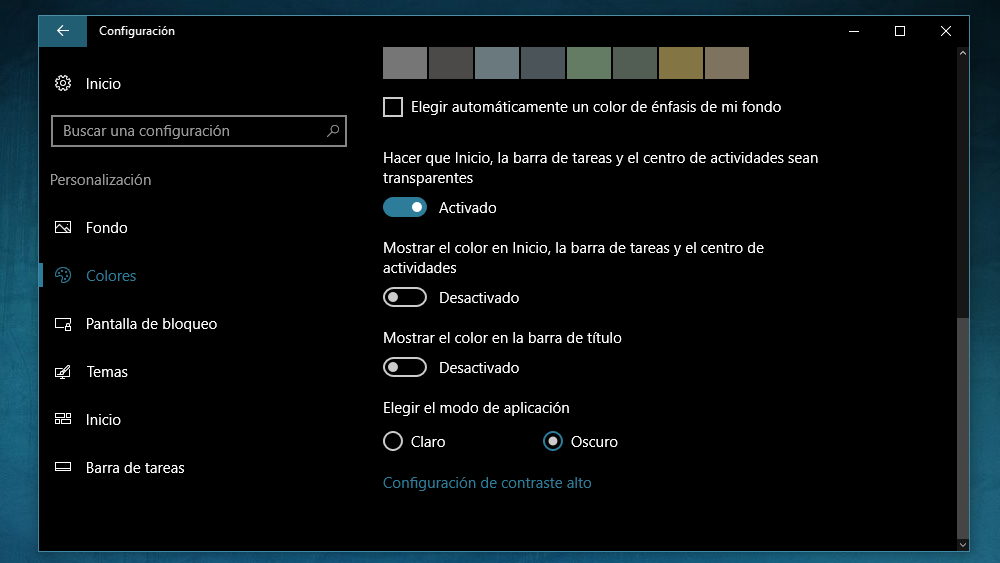The height and width of the screenshot is (563, 1000).
Task: Select the Claro app mode
Action: (393, 441)
